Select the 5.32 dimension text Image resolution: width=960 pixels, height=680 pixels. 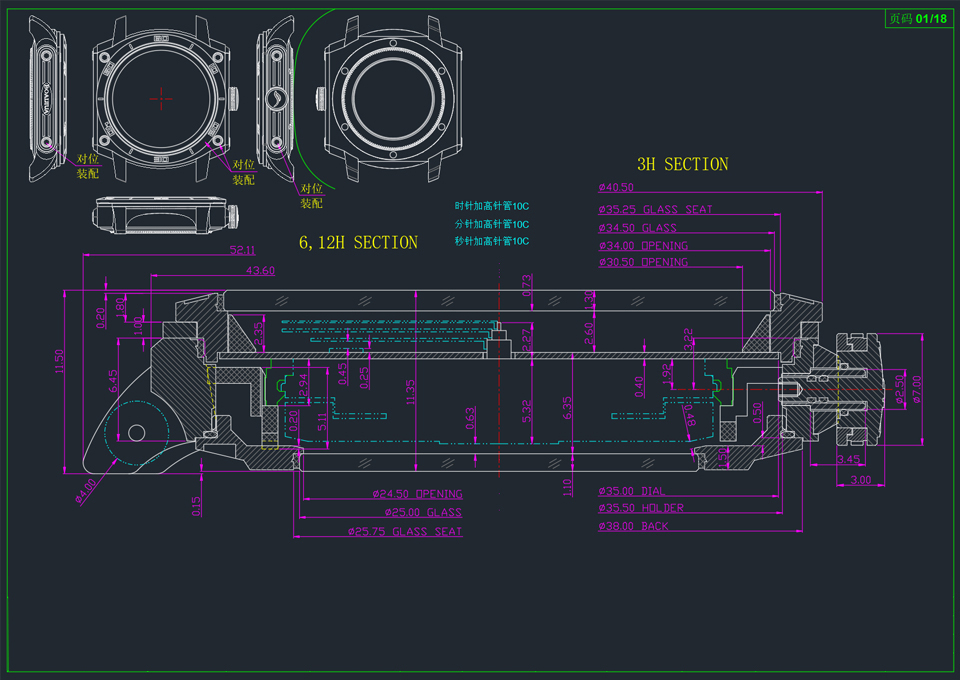click(x=527, y=411)
